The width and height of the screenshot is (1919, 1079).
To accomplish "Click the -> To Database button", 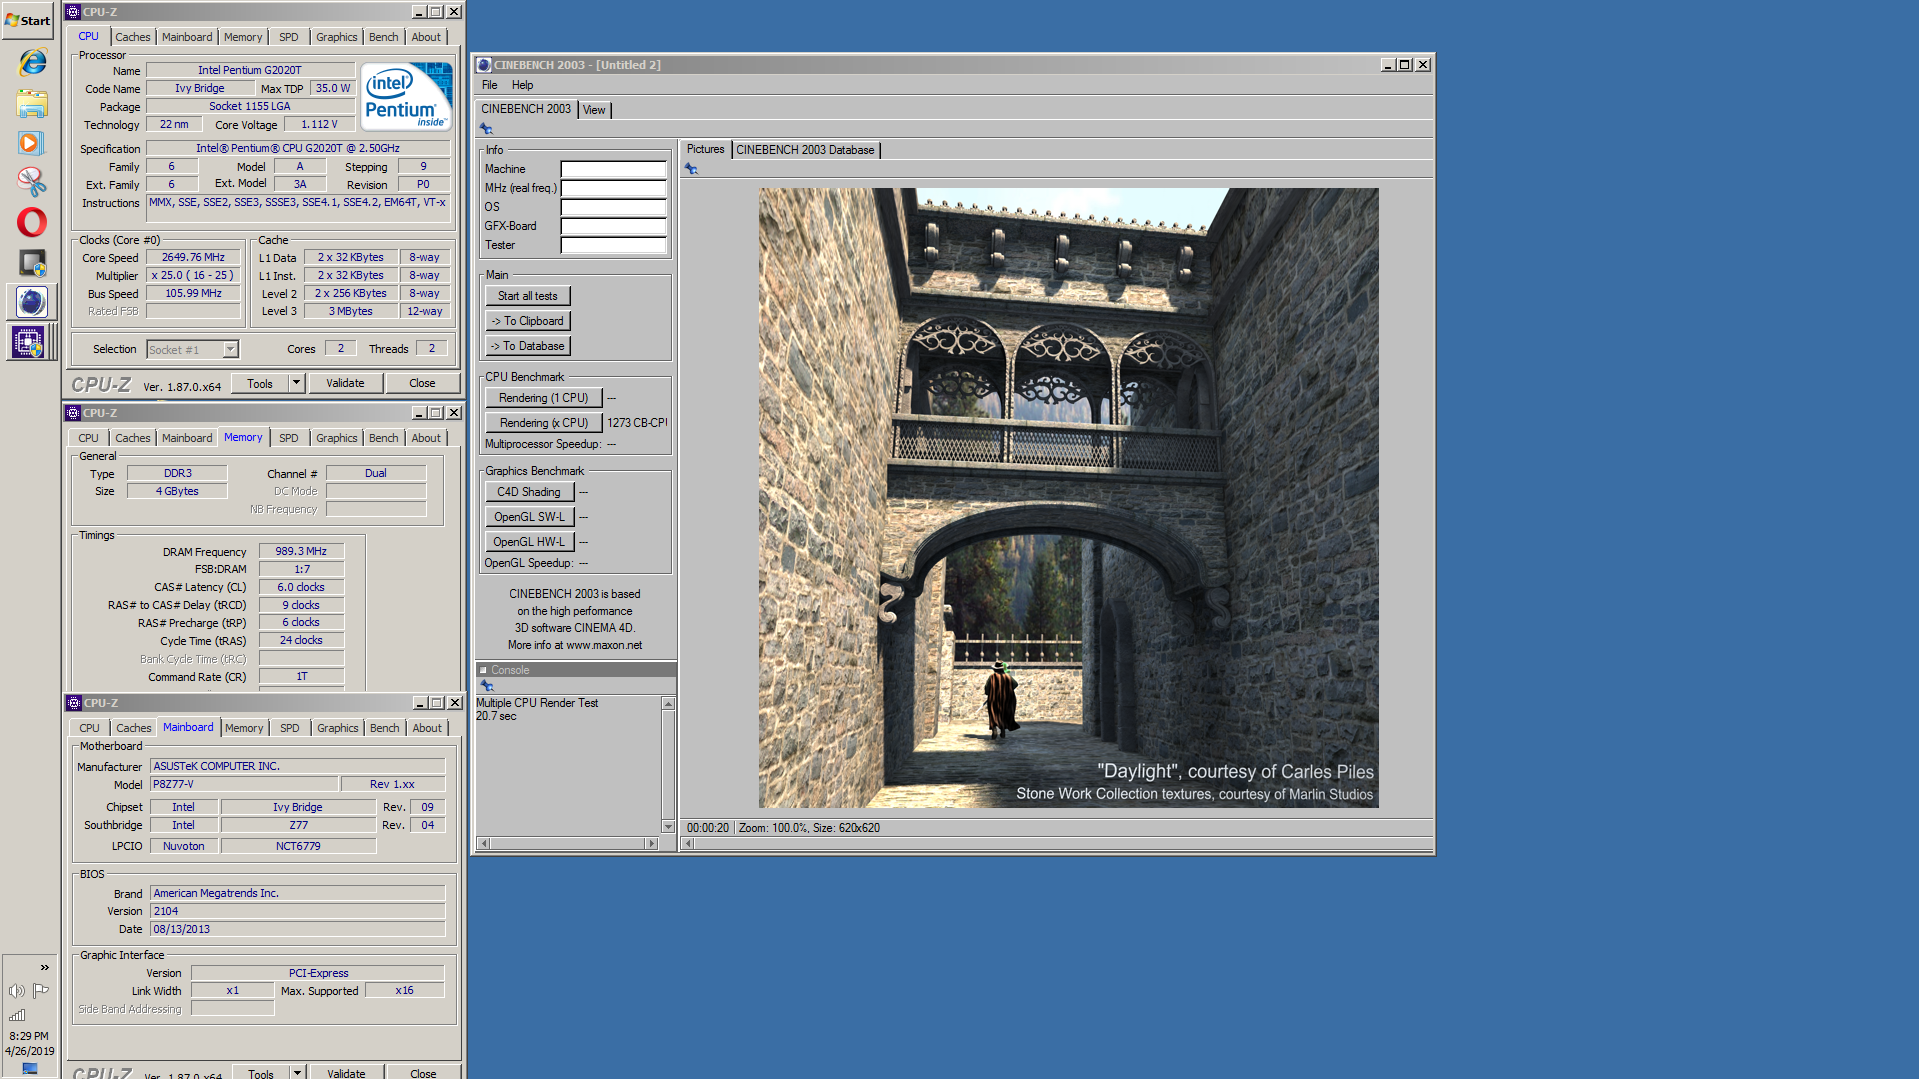I will point(528,346).
